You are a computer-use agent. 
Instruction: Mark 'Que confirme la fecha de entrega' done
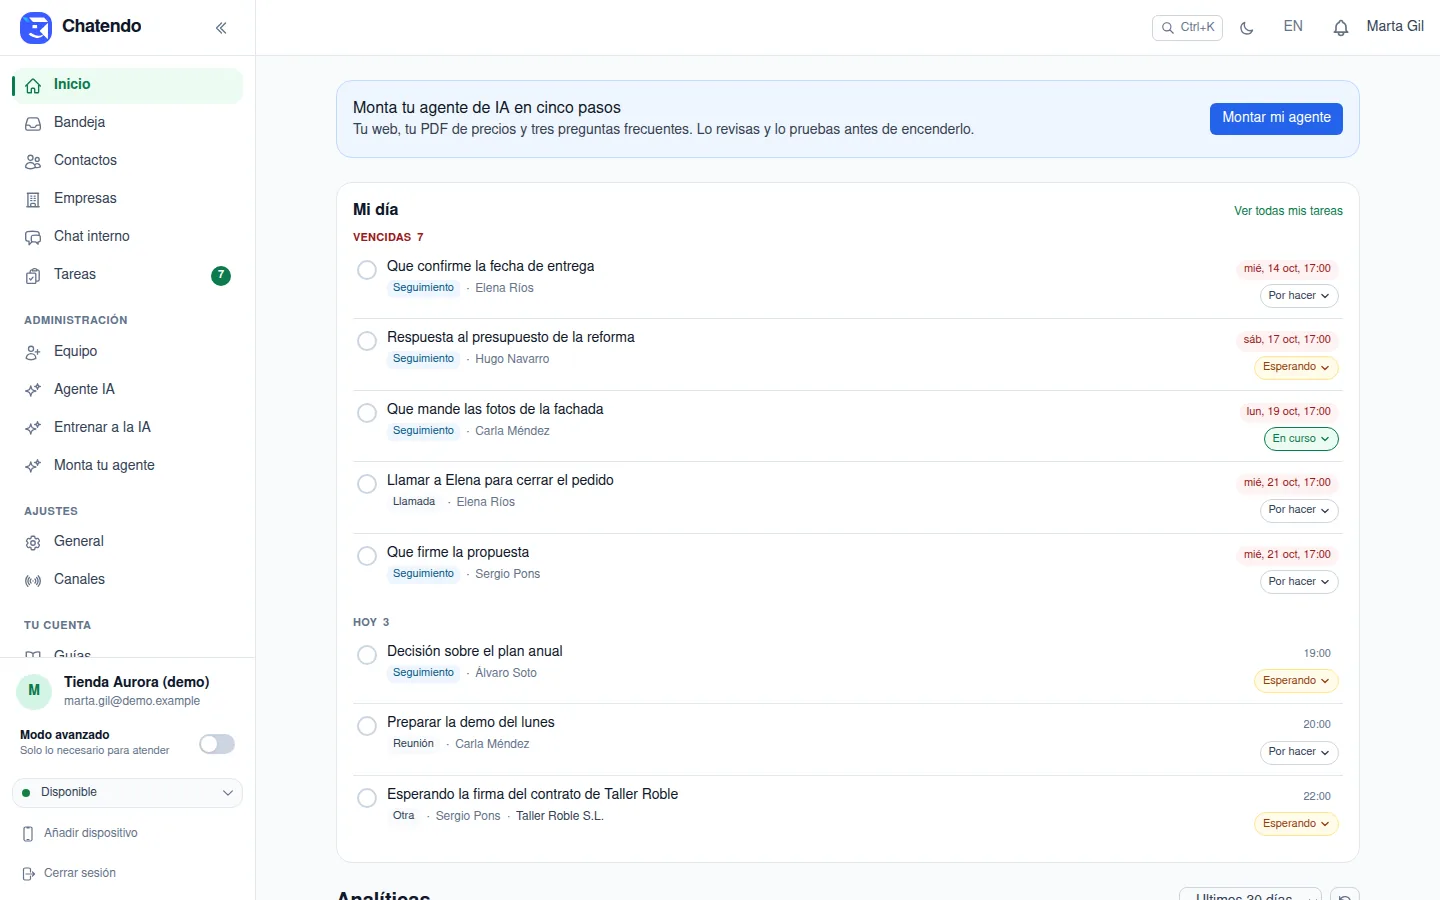[x=367, y=270]
